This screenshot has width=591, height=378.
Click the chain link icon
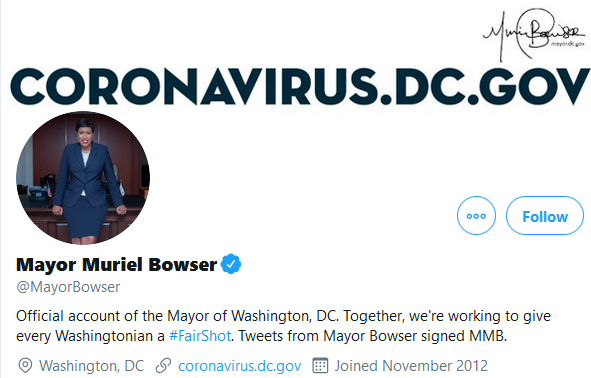click(164, 366)
